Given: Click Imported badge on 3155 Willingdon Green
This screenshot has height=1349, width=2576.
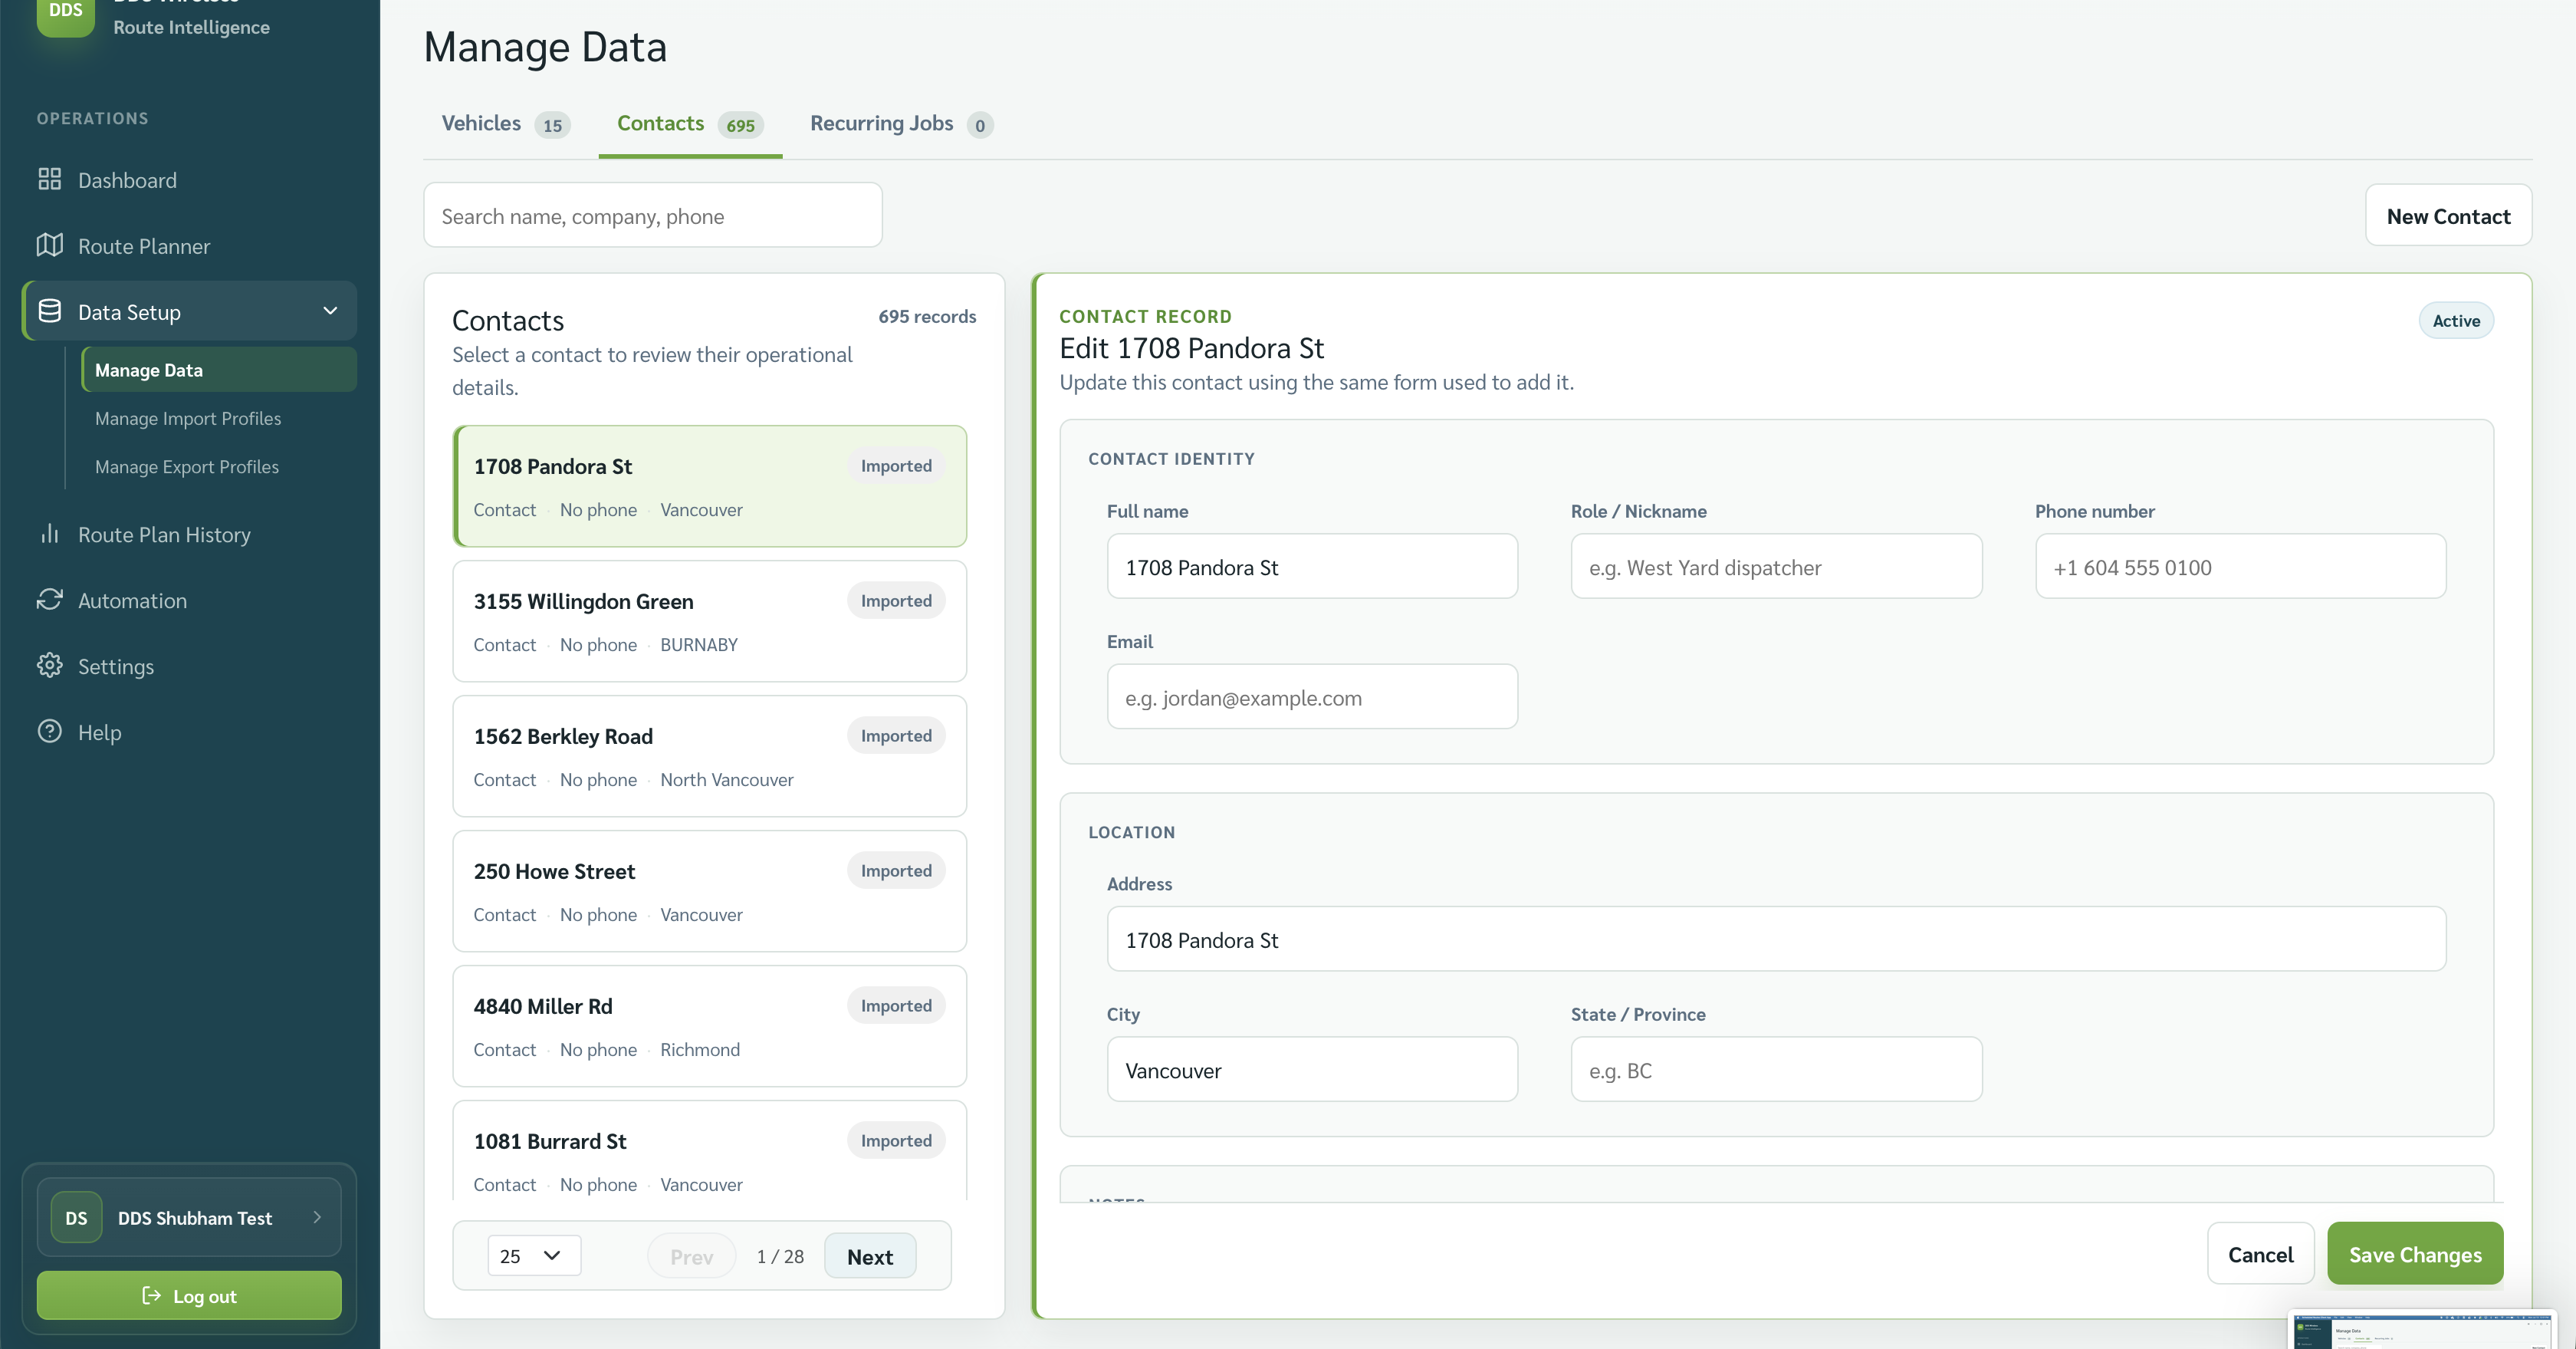Looking at the screenshot, I should 896,600.
